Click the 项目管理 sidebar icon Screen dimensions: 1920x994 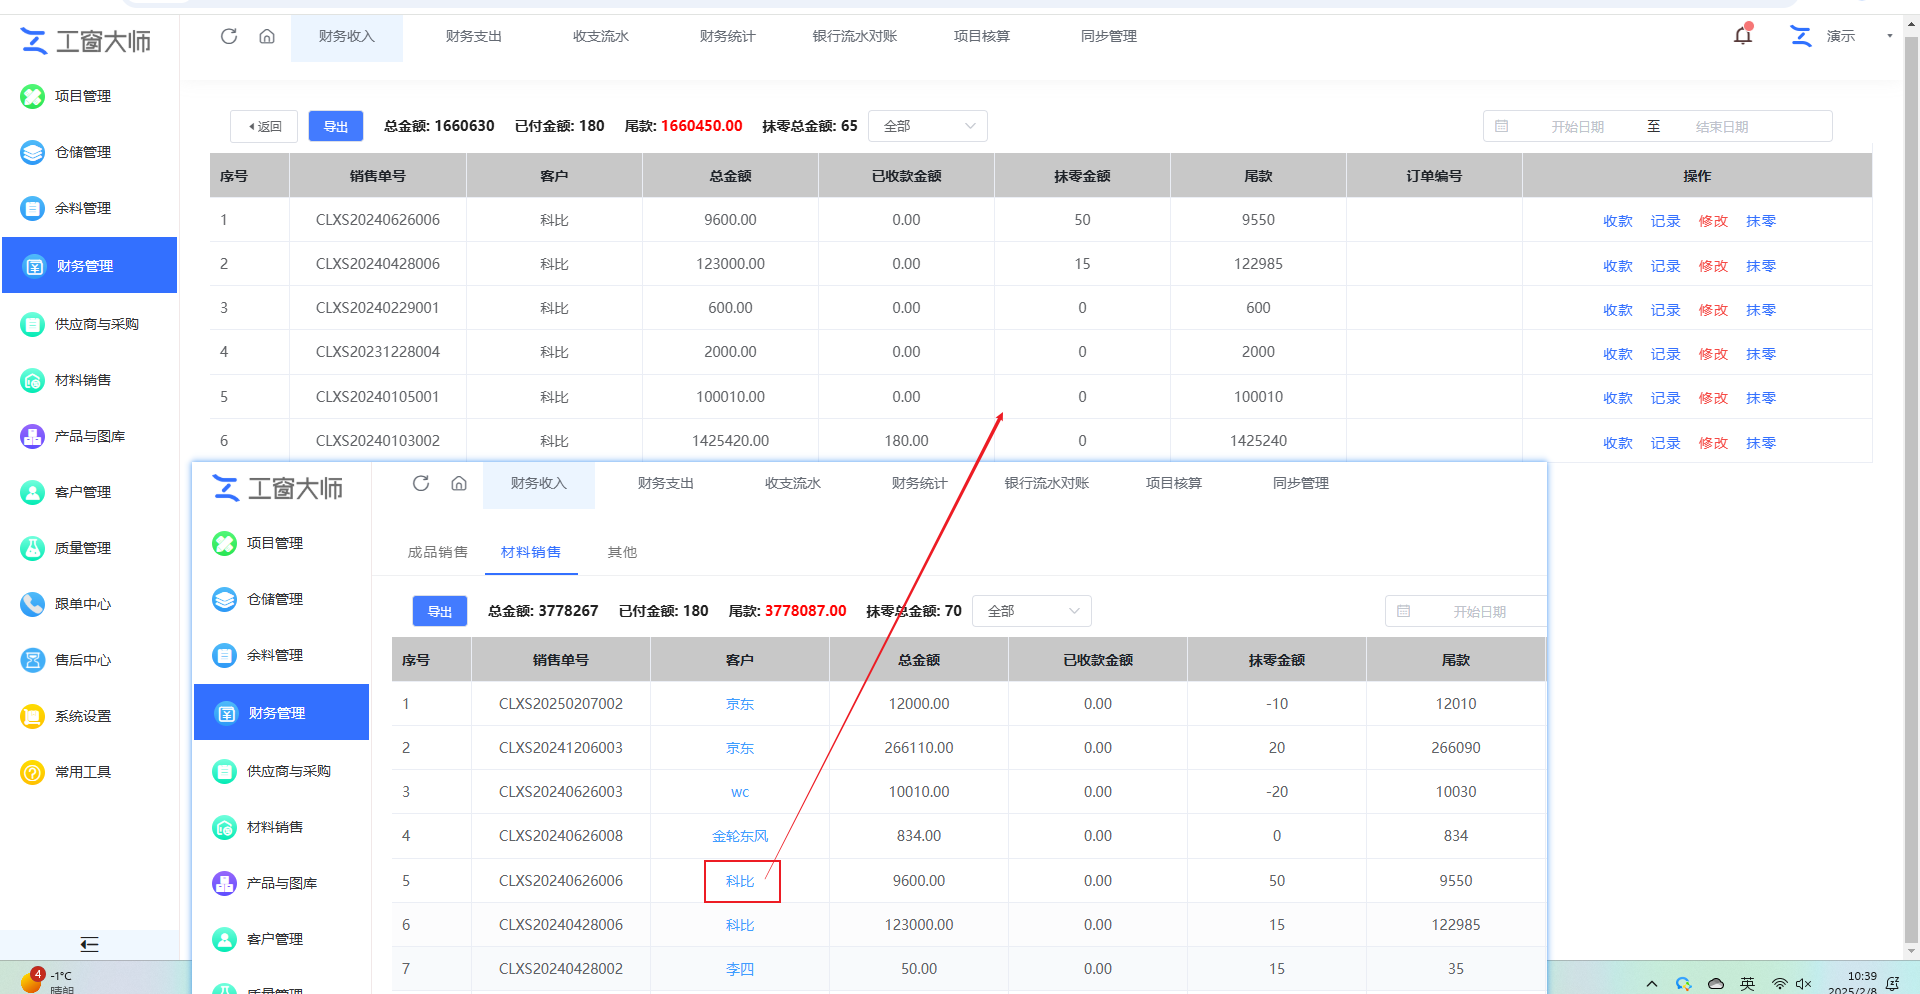[x=33, y=96]
